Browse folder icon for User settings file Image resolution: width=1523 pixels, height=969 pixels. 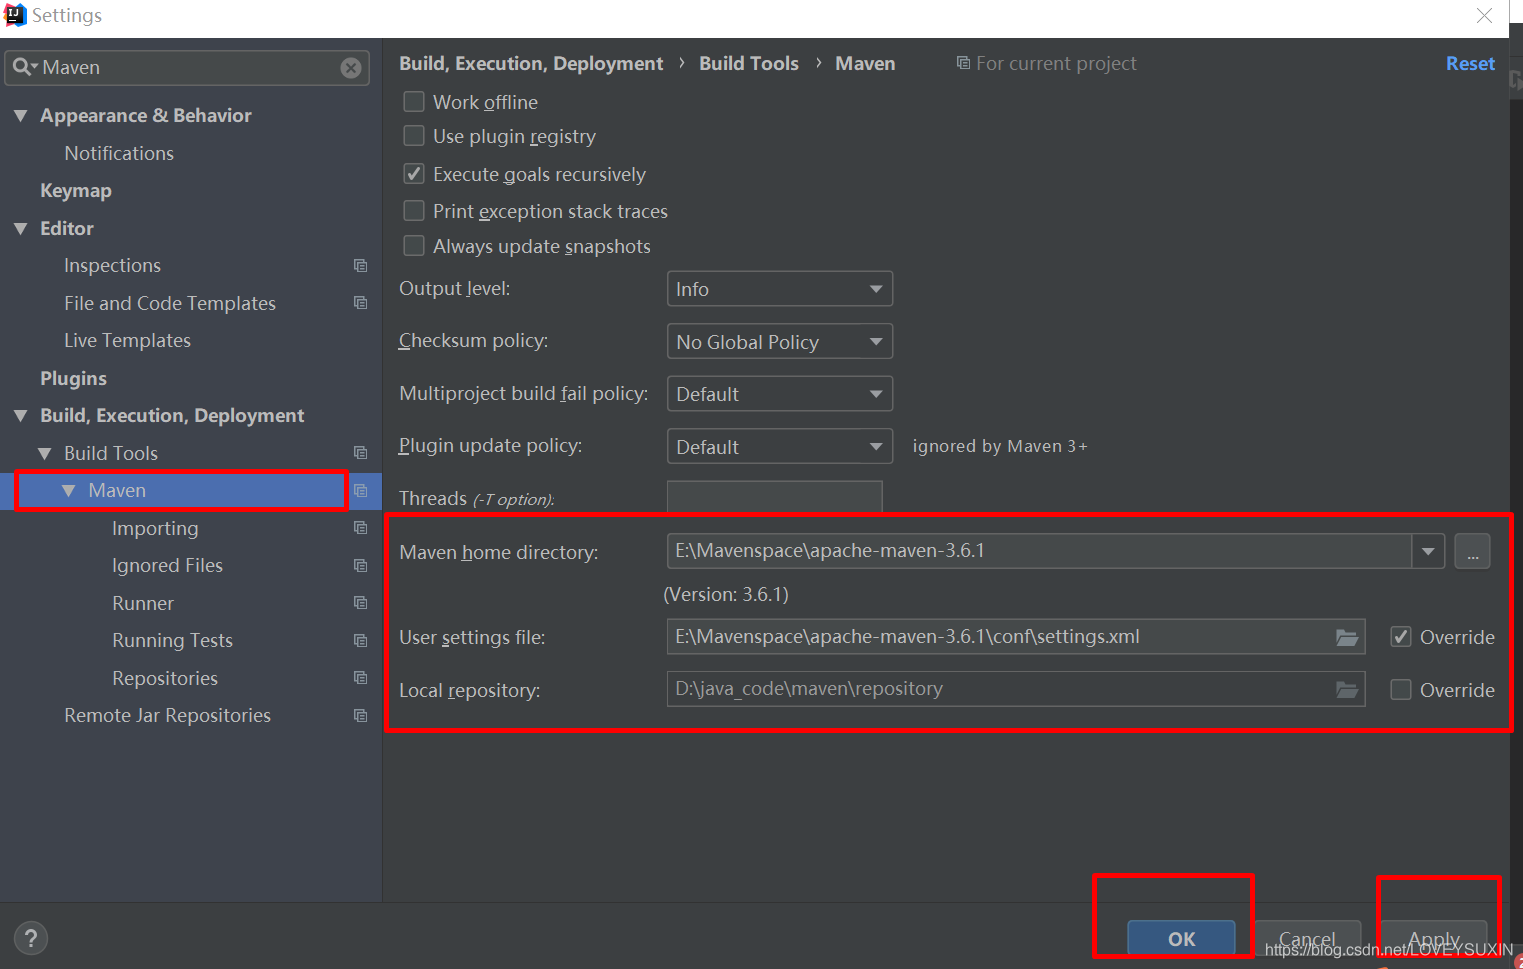(x=1347, y=637)
